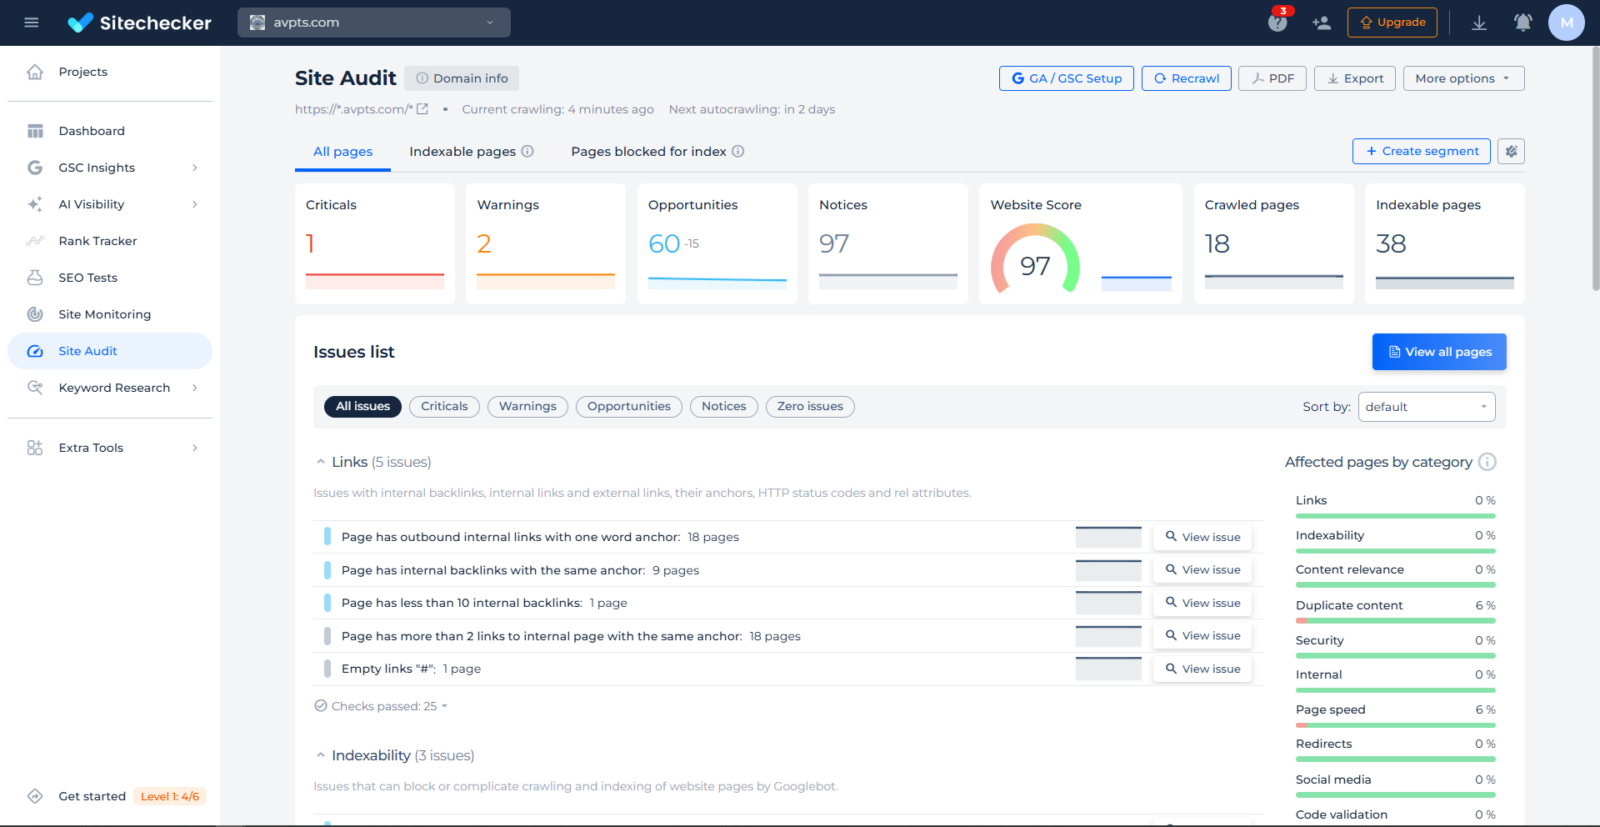Click the Export button
This screenshot has height=827, width=1600.
click(x=1355, y=78)
